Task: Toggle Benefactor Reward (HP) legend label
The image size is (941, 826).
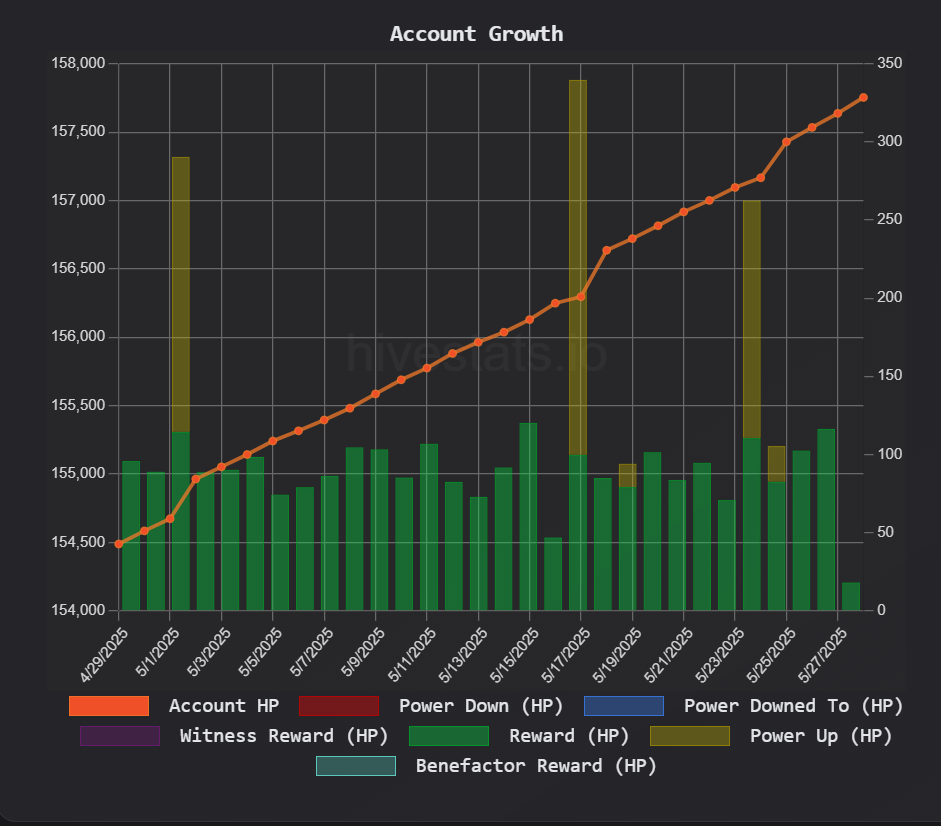Action: [536, 766]
